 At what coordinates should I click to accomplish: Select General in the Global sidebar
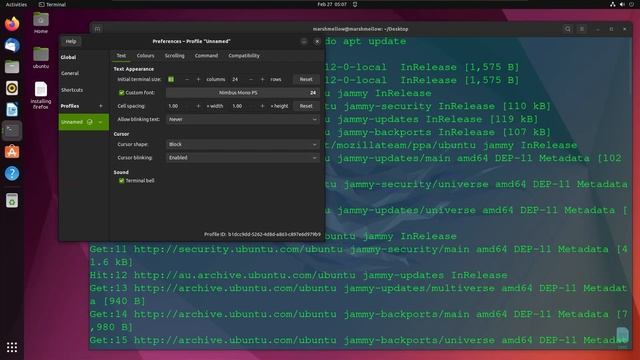point(70,73)
